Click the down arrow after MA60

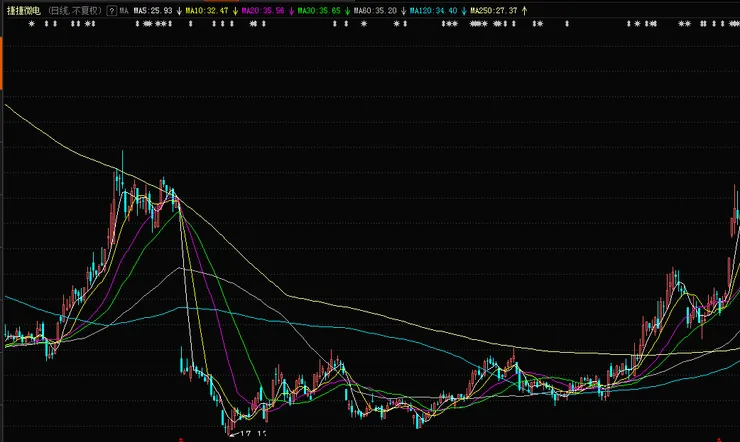404,11
